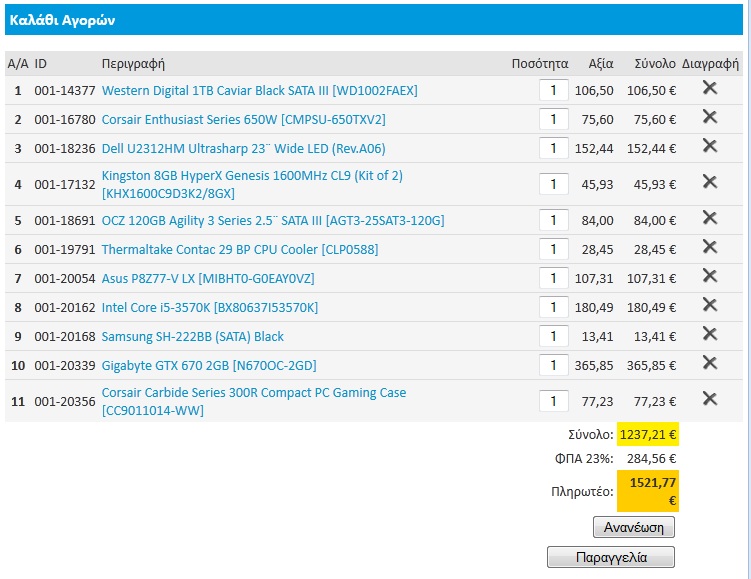Delete the Asus P8Z77-V LX item
Viewport: 751px width, 579px height.
(x=709, y=276)
